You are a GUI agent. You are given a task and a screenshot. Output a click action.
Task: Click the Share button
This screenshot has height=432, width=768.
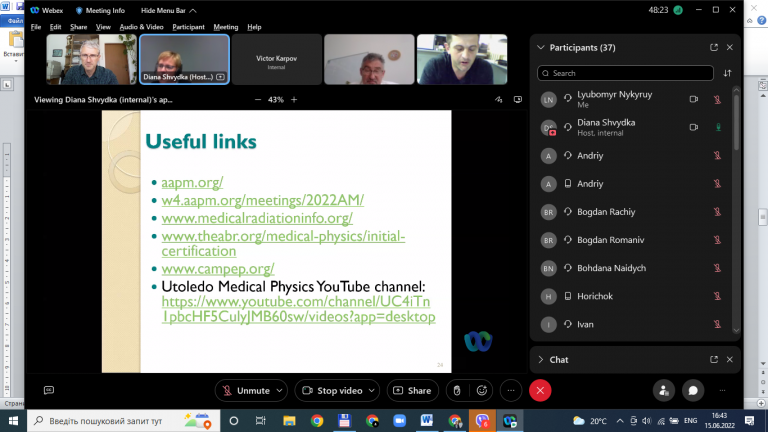click(x=412, y=390)
